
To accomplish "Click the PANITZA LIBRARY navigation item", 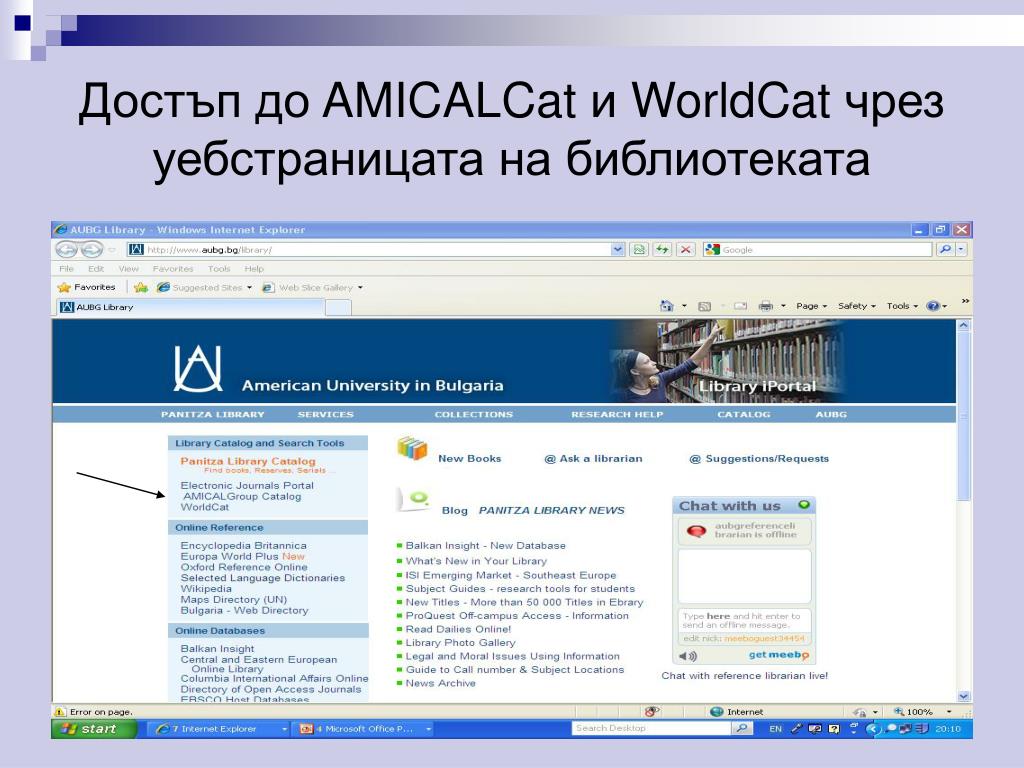I will [x=212, y=414].
